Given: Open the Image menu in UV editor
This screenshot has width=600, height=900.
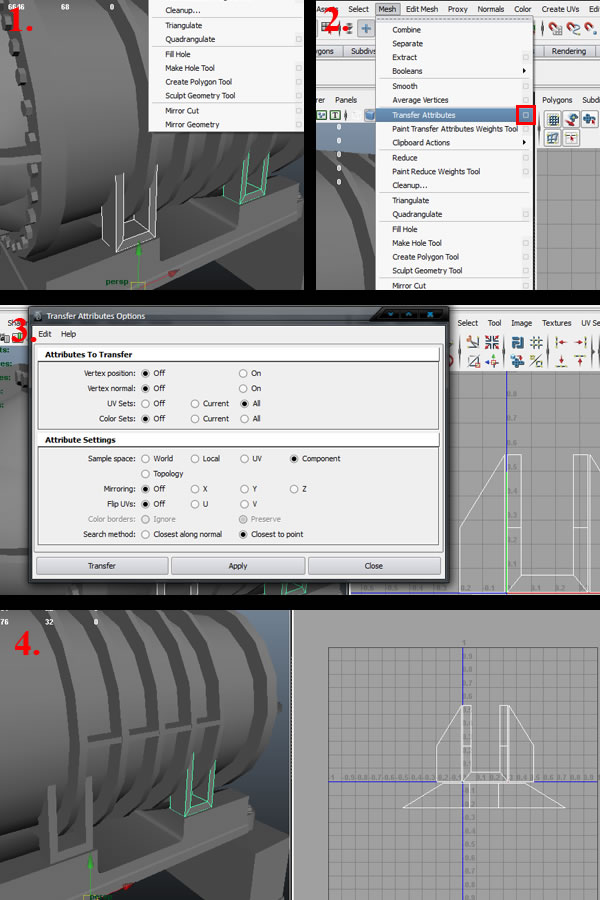Looking at the screenshot, I should pyautogui.click(x=521, y=323).
